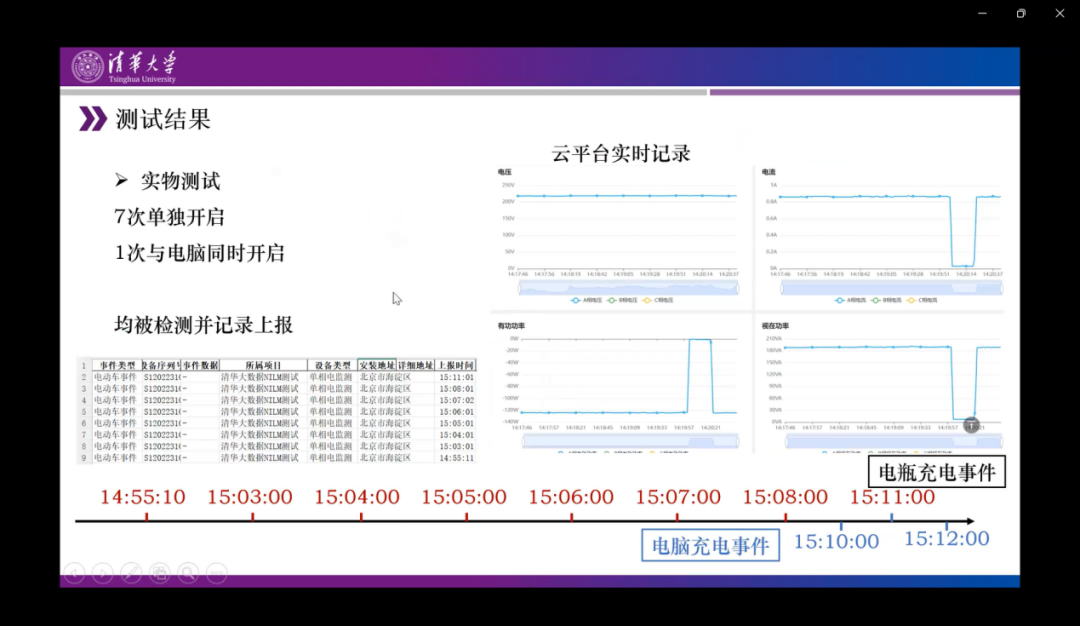Select the 电脑充电事件 label box
Screen dimensions: 1080x626
click(x=710, y=545)
